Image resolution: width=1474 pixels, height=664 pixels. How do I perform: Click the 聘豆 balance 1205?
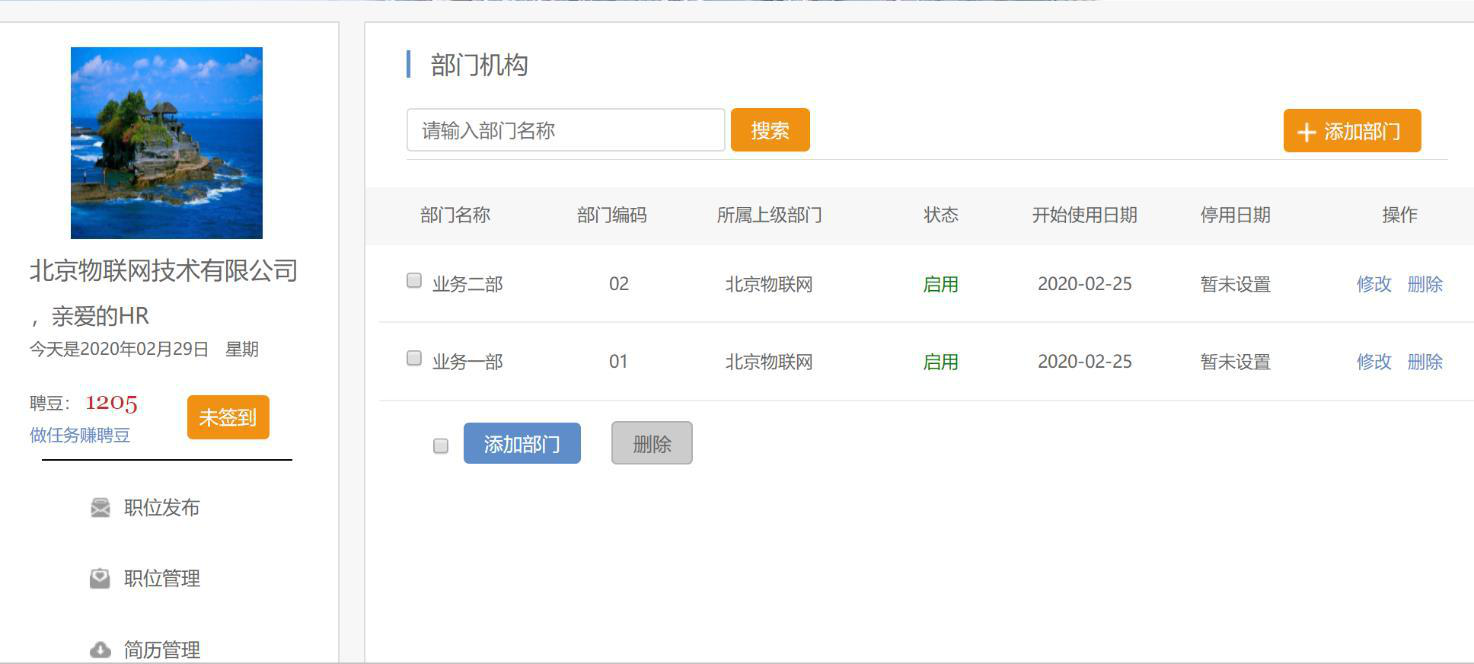click(111, 403)
